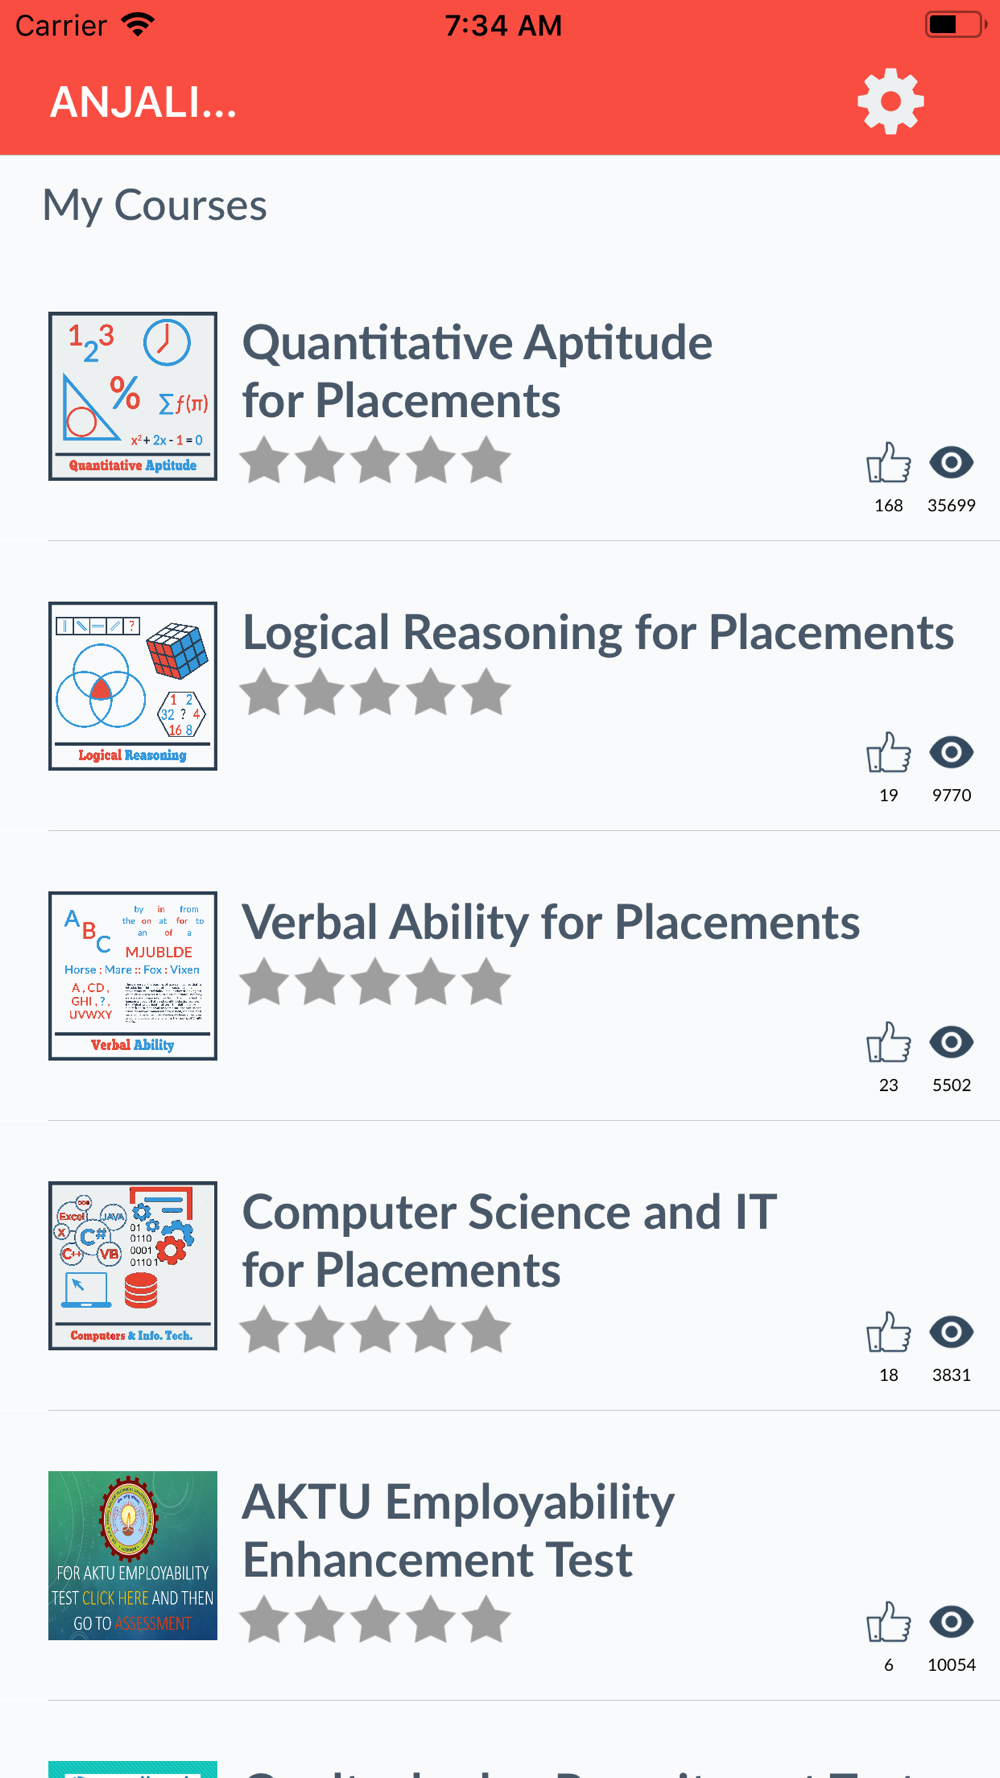Tap the eye icon showing 10054 views
Viewport: 1000px width, 1778px height.
(x=951, y=1622)
